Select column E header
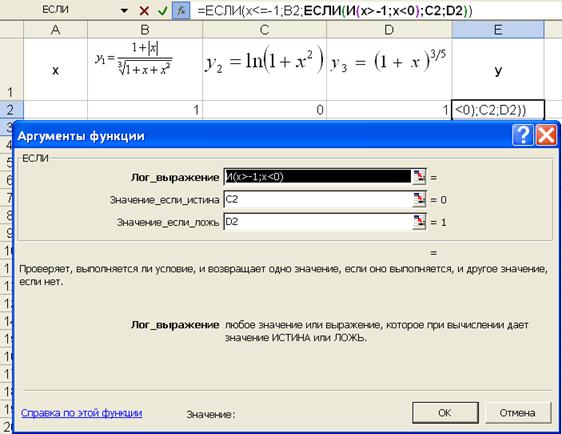Viewport: 562px width, 434px height. 498,30
